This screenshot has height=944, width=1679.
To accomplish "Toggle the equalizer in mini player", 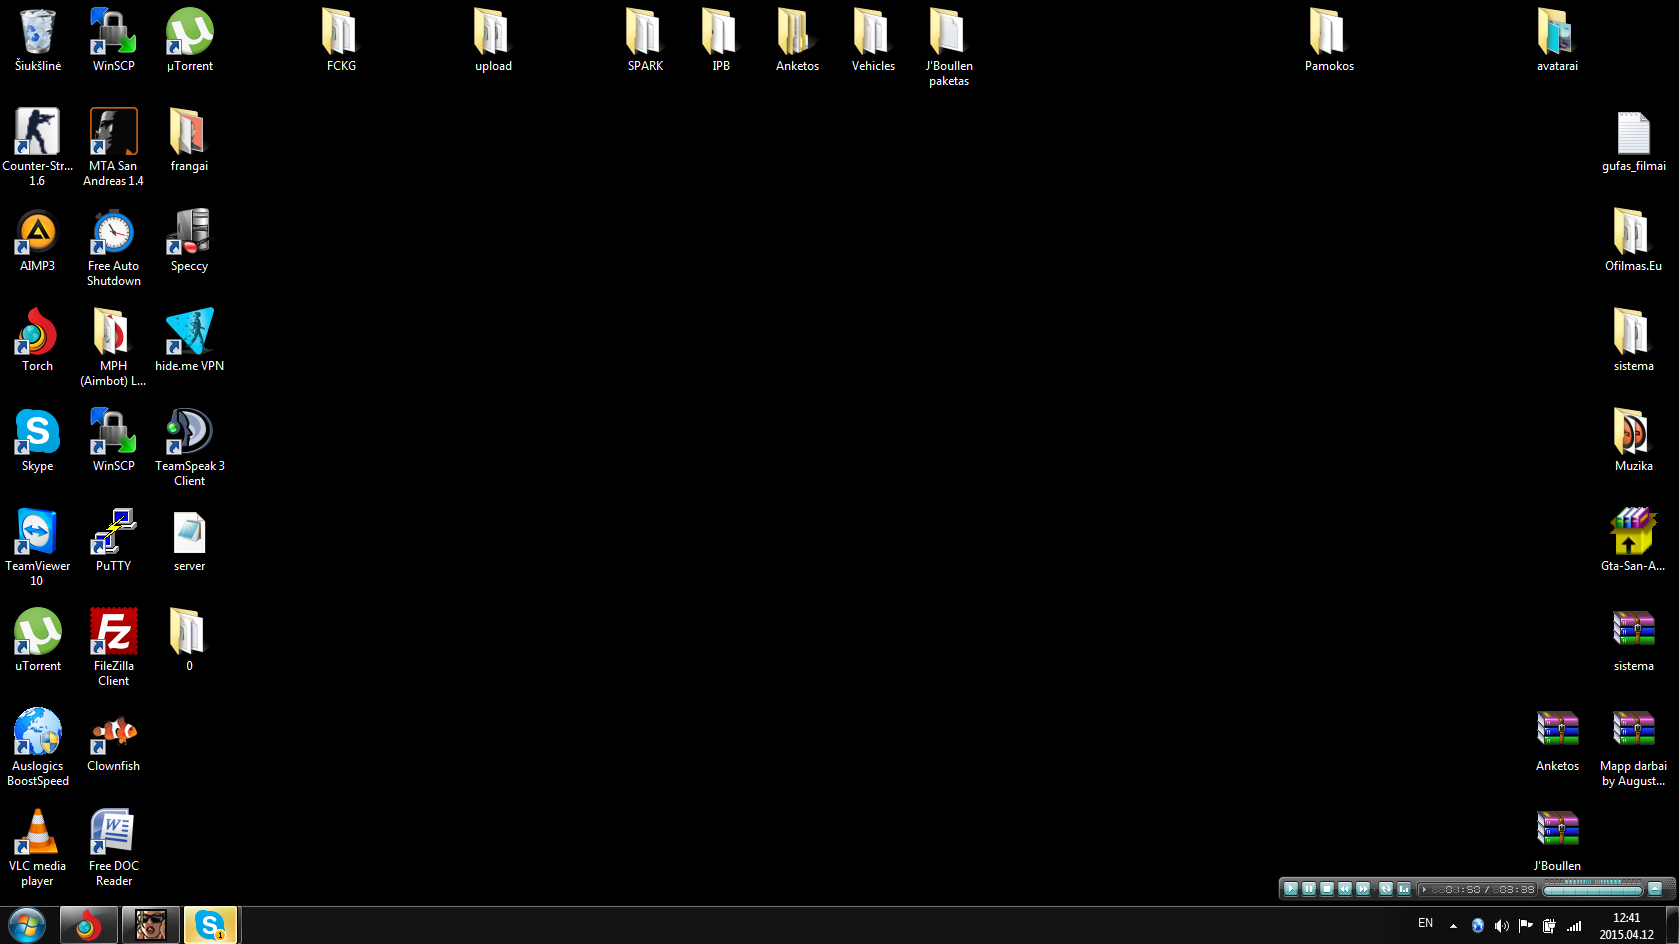I will (1404, 889).
